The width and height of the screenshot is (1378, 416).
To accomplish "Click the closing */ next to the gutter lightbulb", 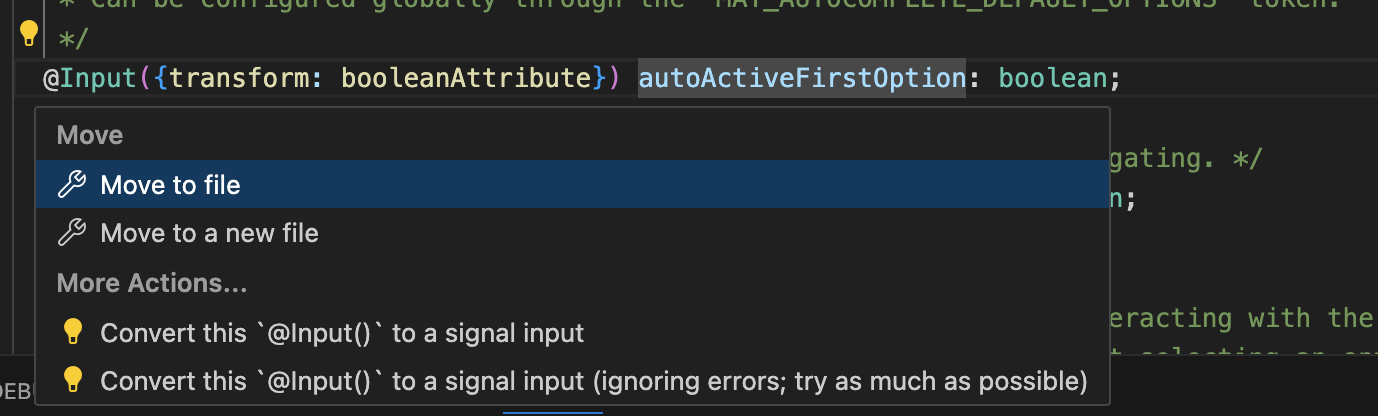I will click(x=72, y=40).
